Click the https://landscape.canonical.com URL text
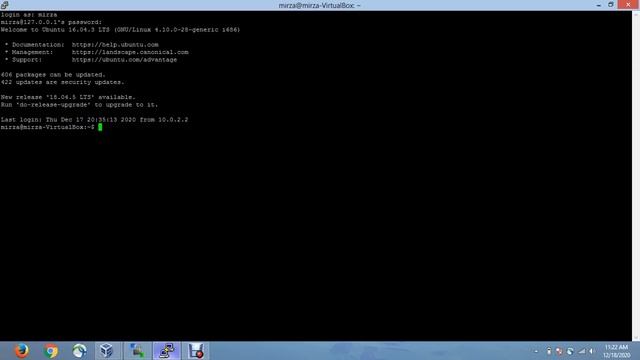This screenshot has height=360, width=640. point(130,52)
